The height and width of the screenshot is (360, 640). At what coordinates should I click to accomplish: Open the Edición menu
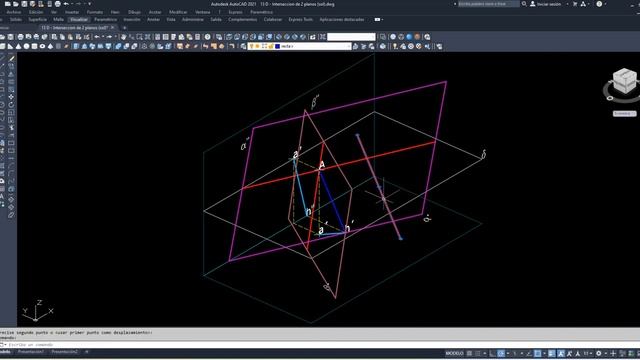click(36, 12)
